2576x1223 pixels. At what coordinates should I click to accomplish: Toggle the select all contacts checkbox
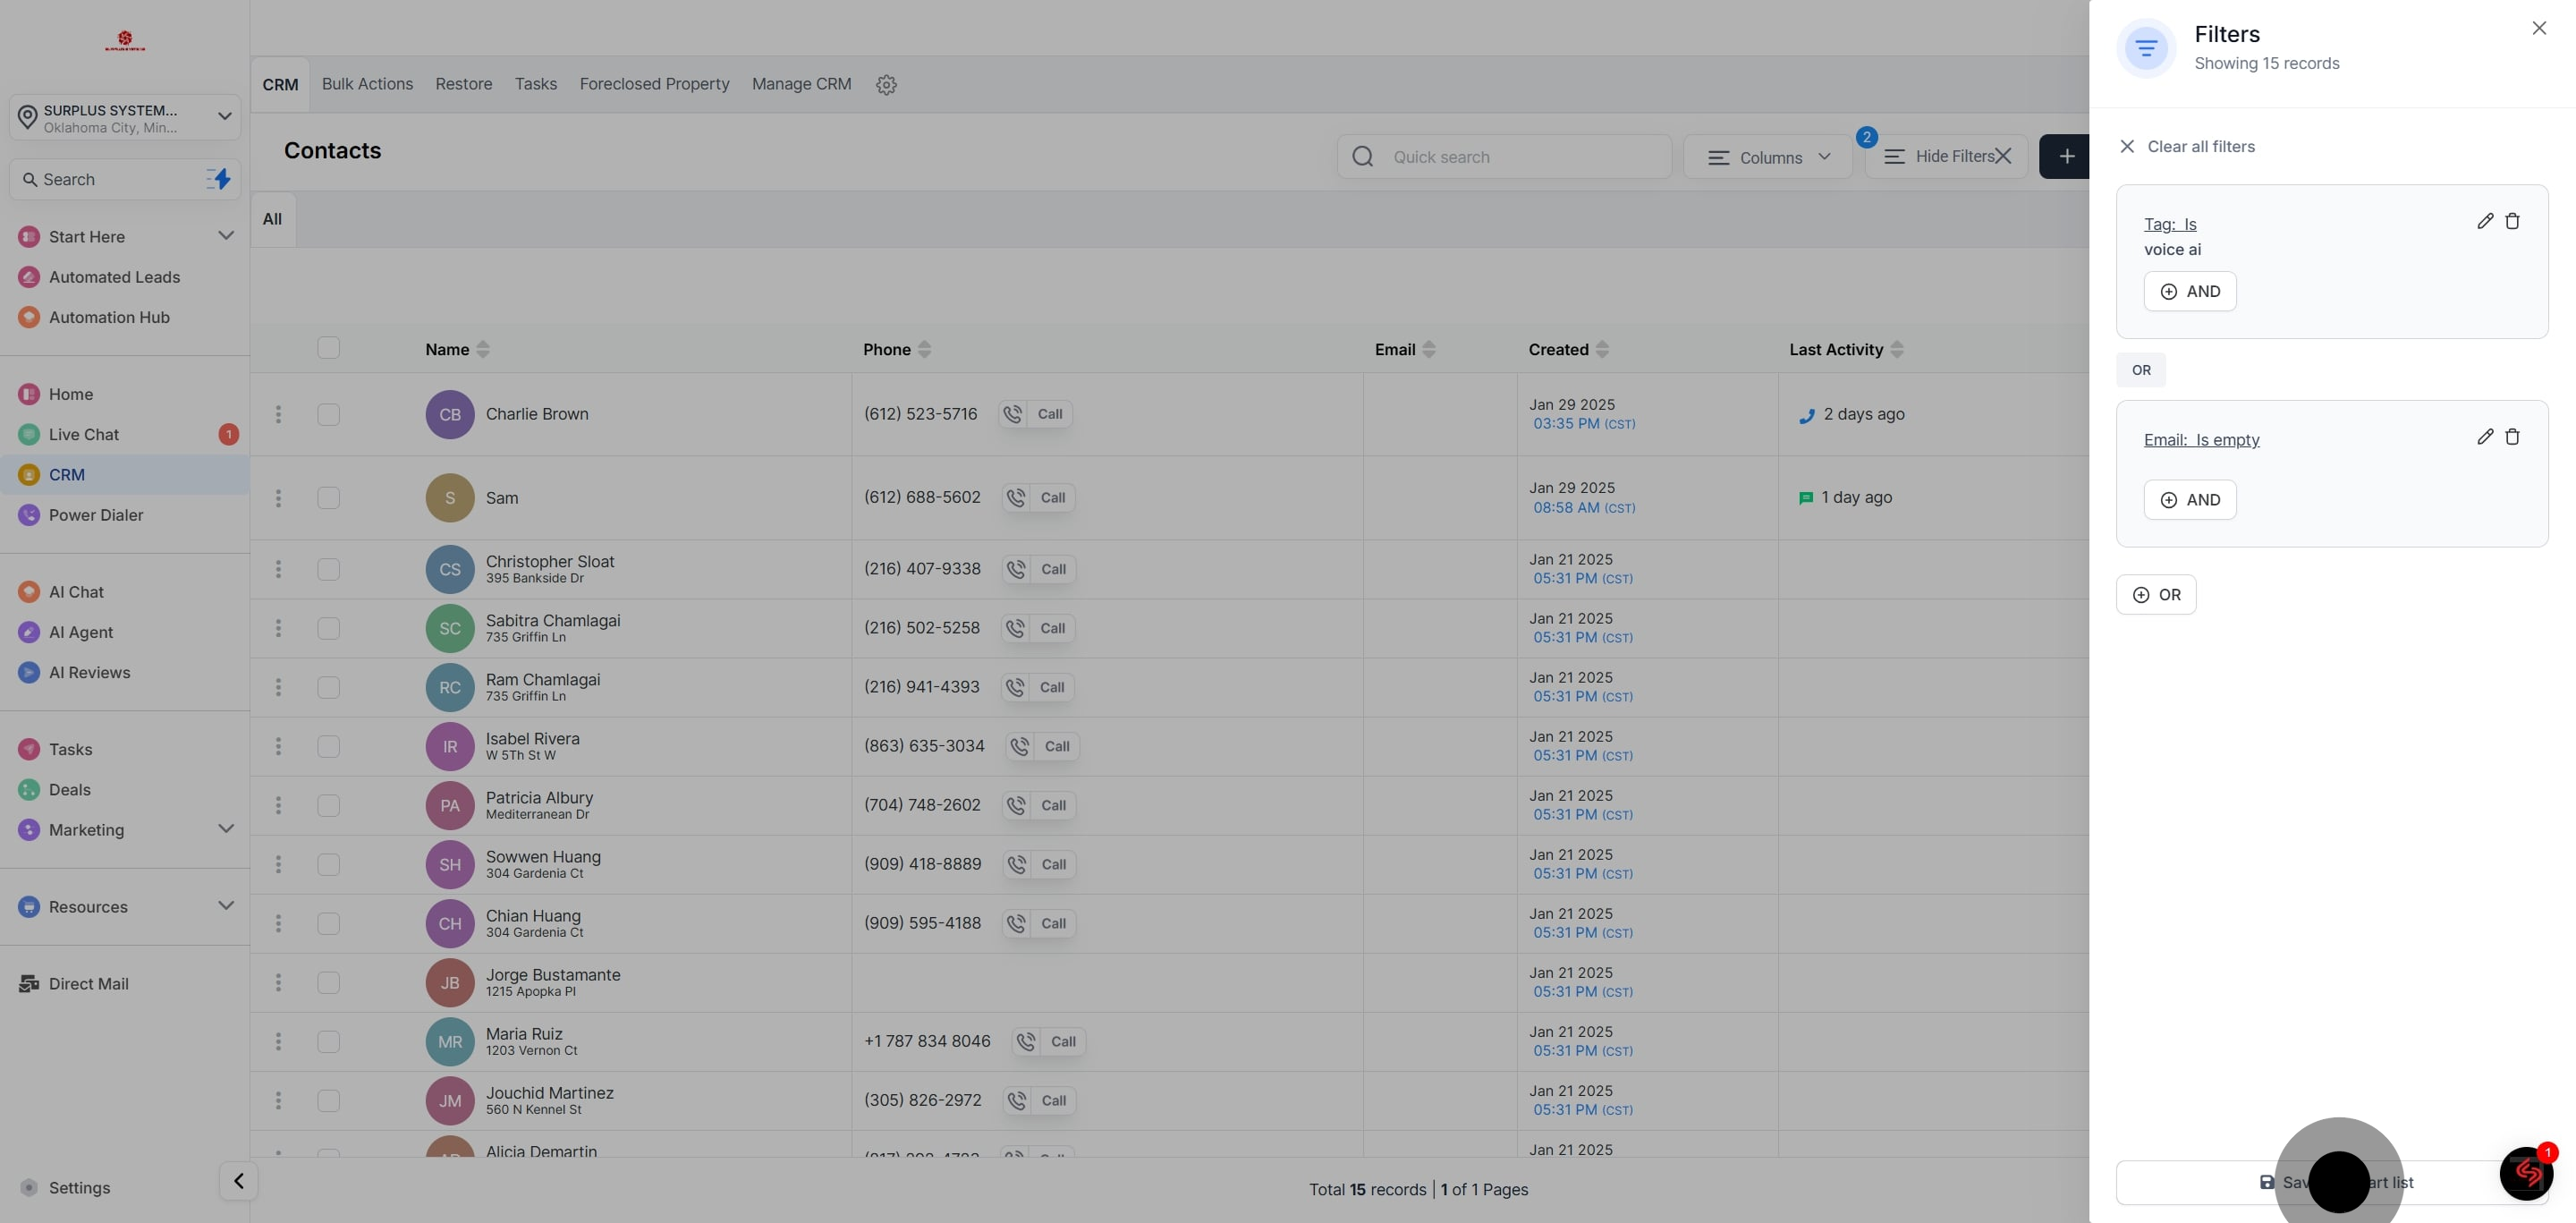click(328, 348)
